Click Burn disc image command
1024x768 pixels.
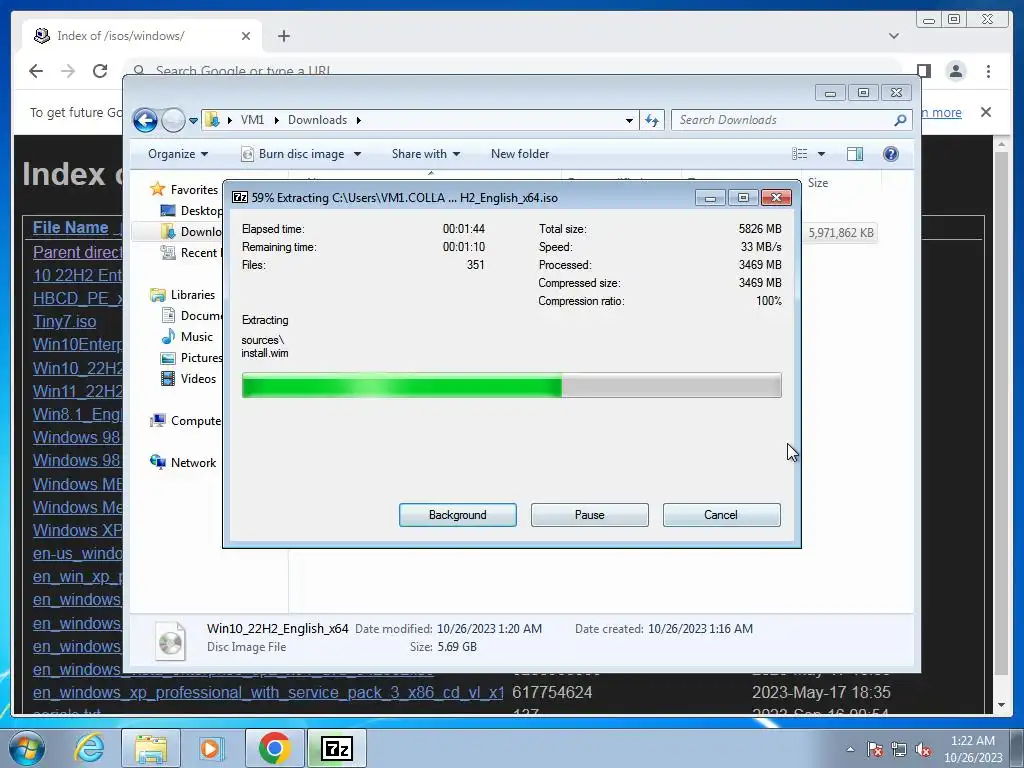[x=293, y=154]
